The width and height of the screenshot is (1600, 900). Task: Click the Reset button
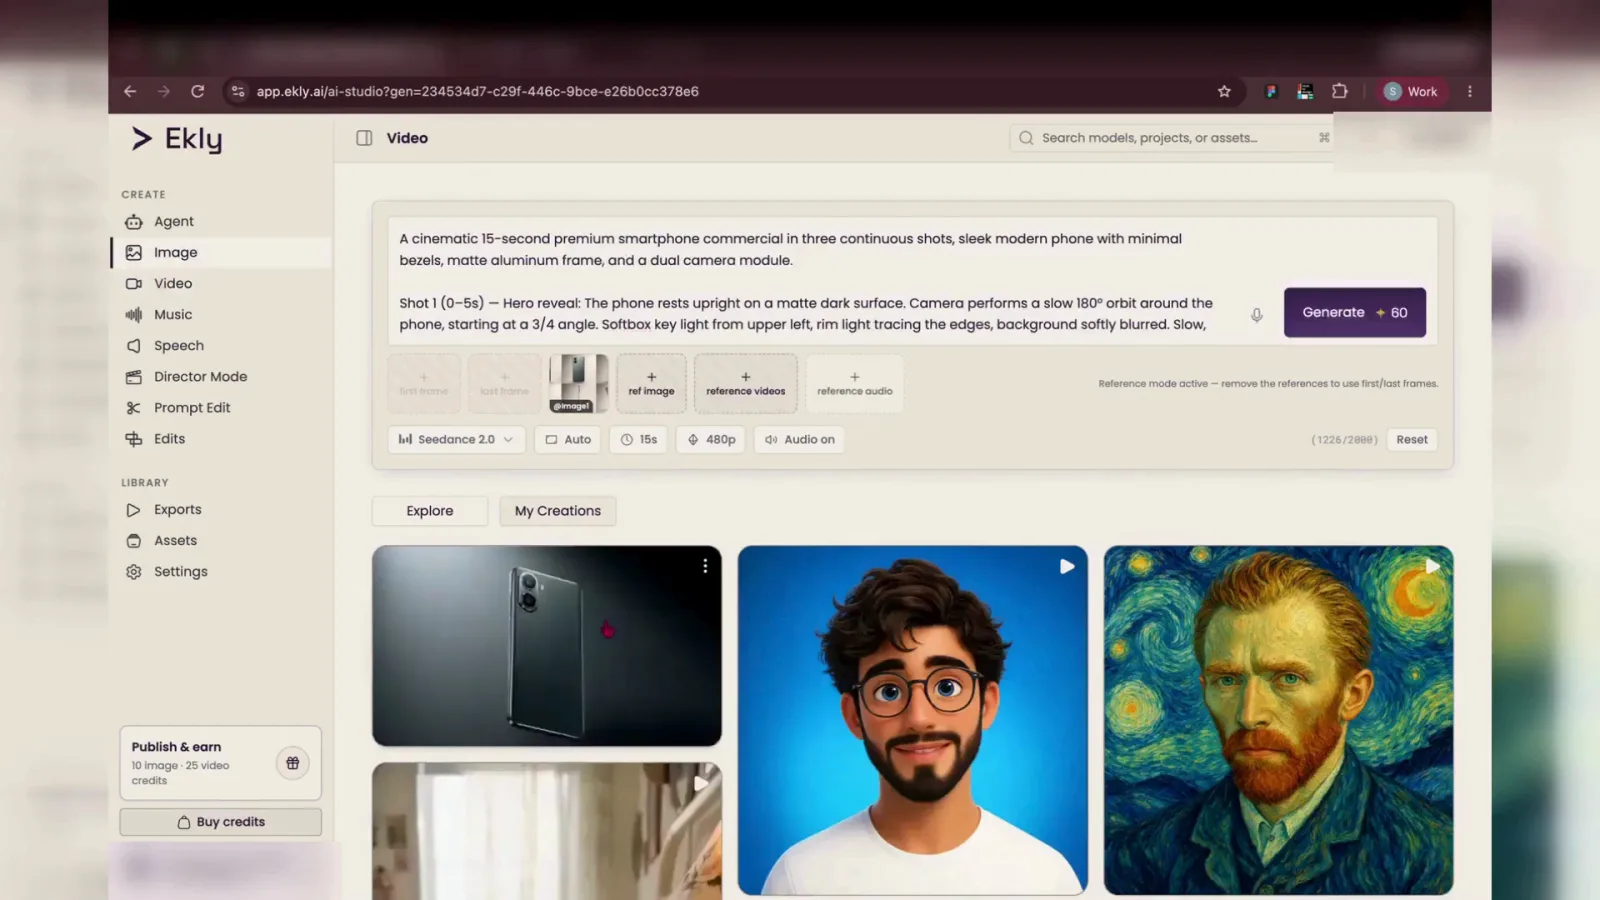1412,439
